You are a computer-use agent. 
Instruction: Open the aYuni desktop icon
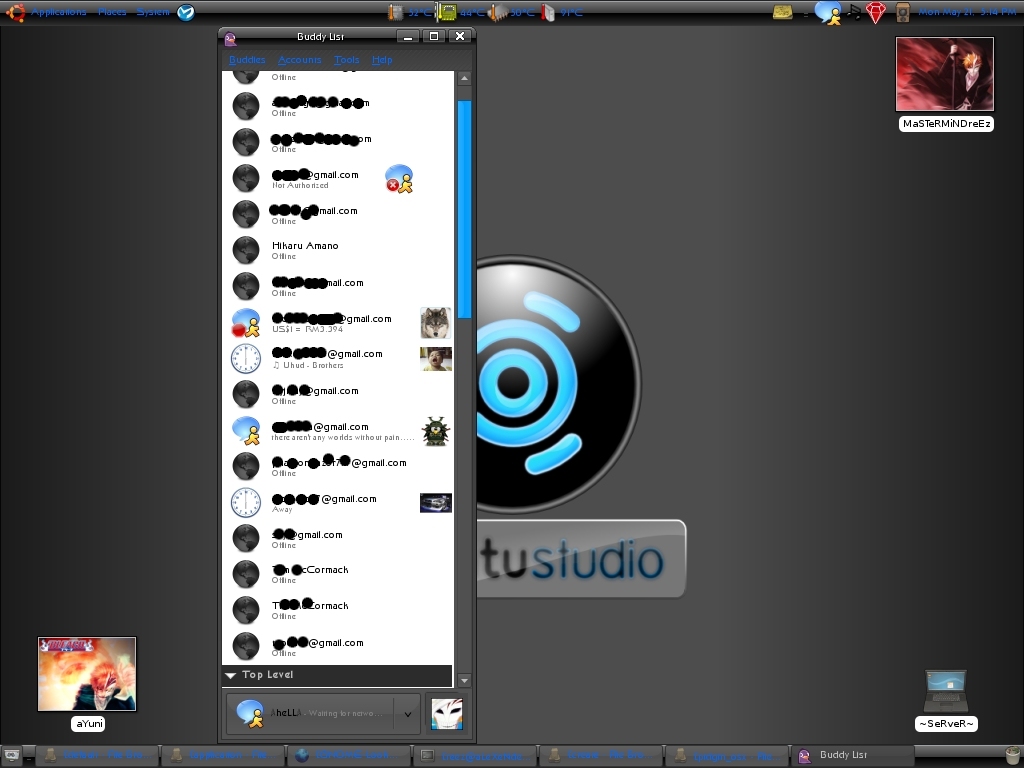87,683
